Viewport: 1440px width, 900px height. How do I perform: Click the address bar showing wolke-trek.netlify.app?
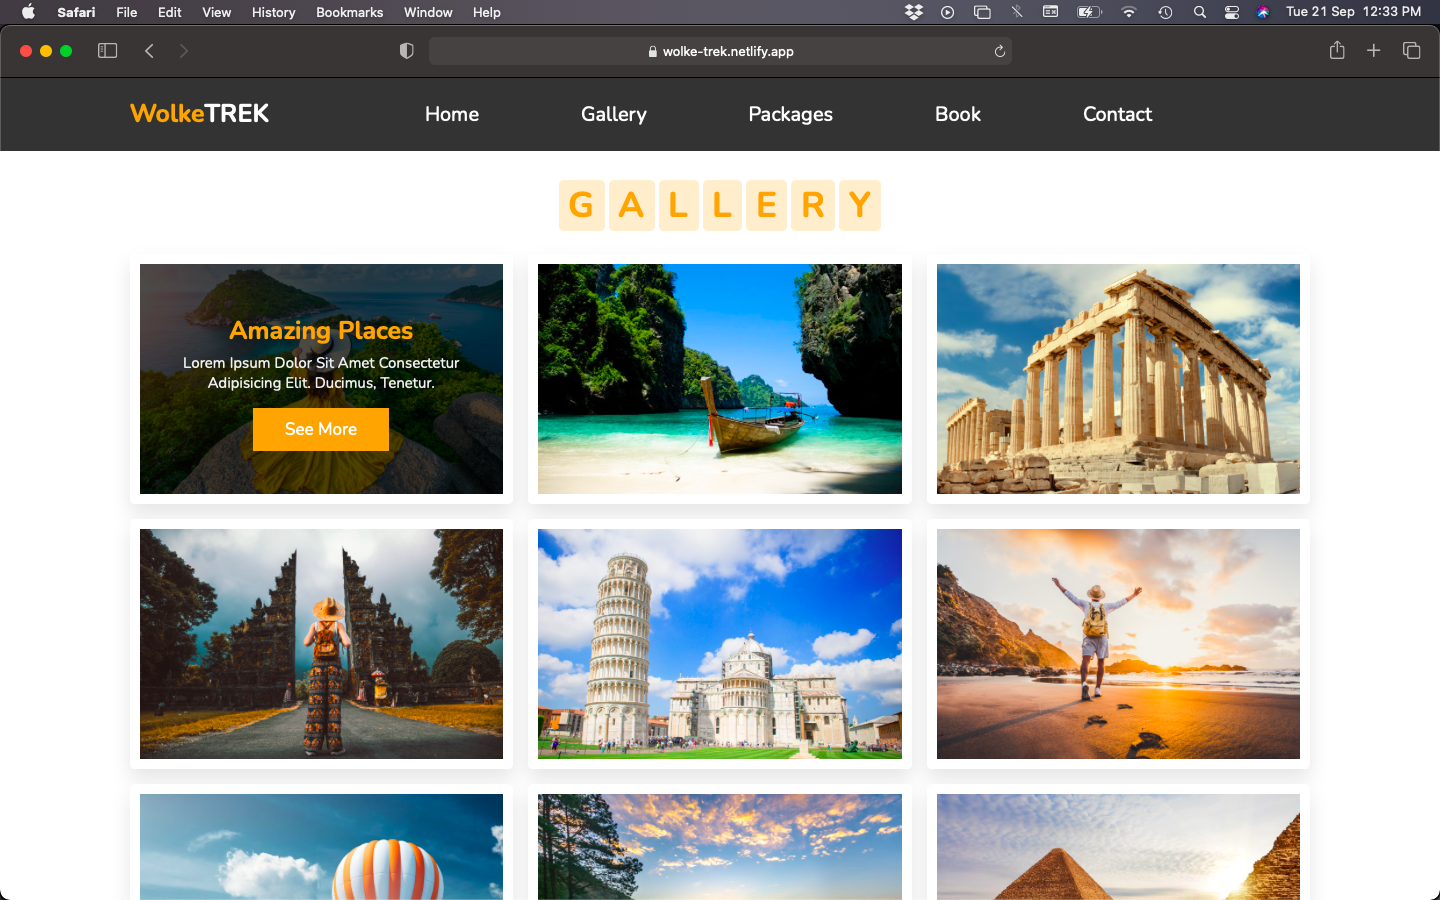pyautogui.click(x=720, y=51)
